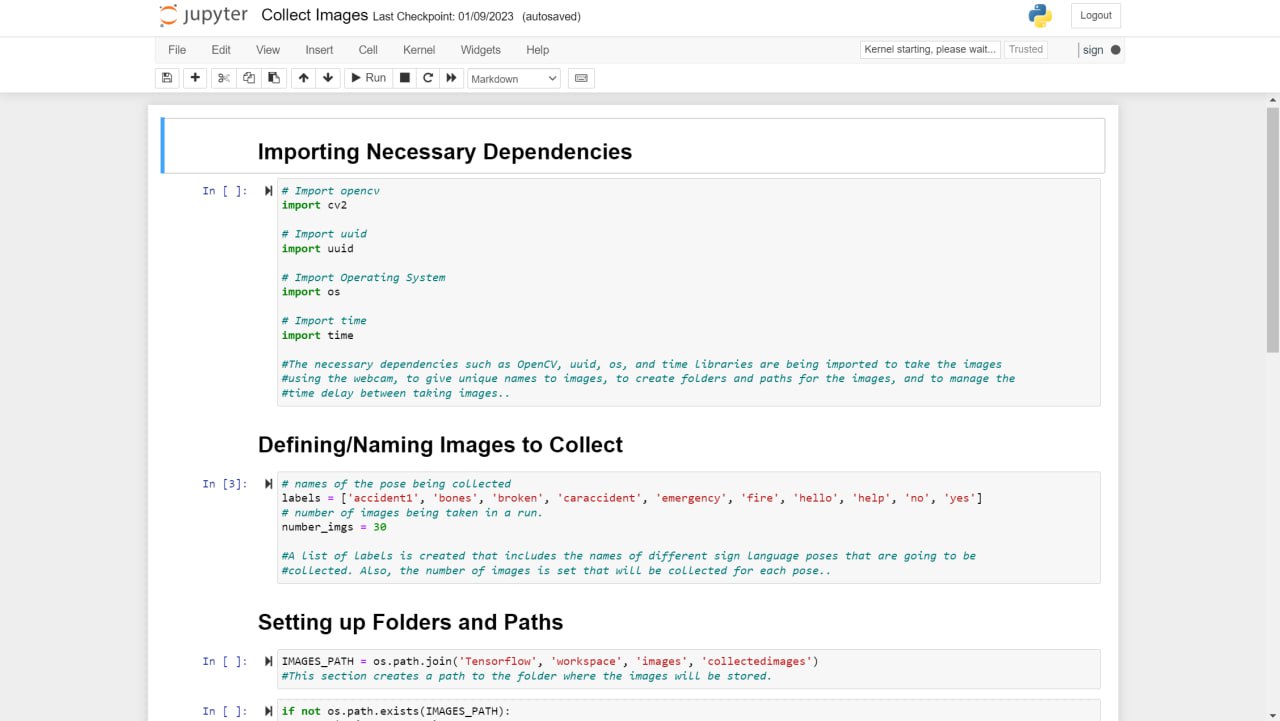This screenshot has width=1280, height=721.
Task: Select the 'Defining/Naming Images to Collect' heading
Action: 440,445
